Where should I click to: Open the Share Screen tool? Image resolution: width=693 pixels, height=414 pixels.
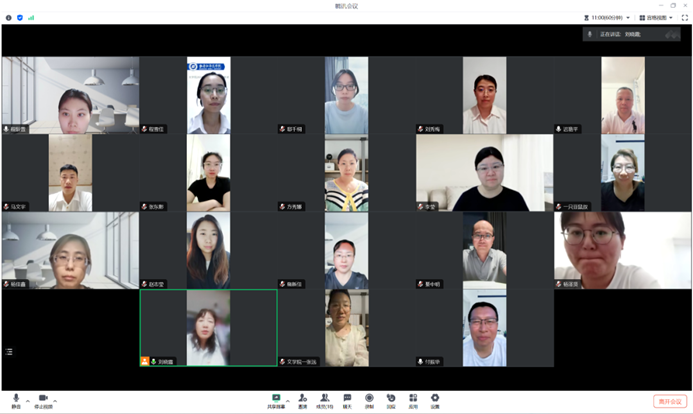[x=275, y=398]
